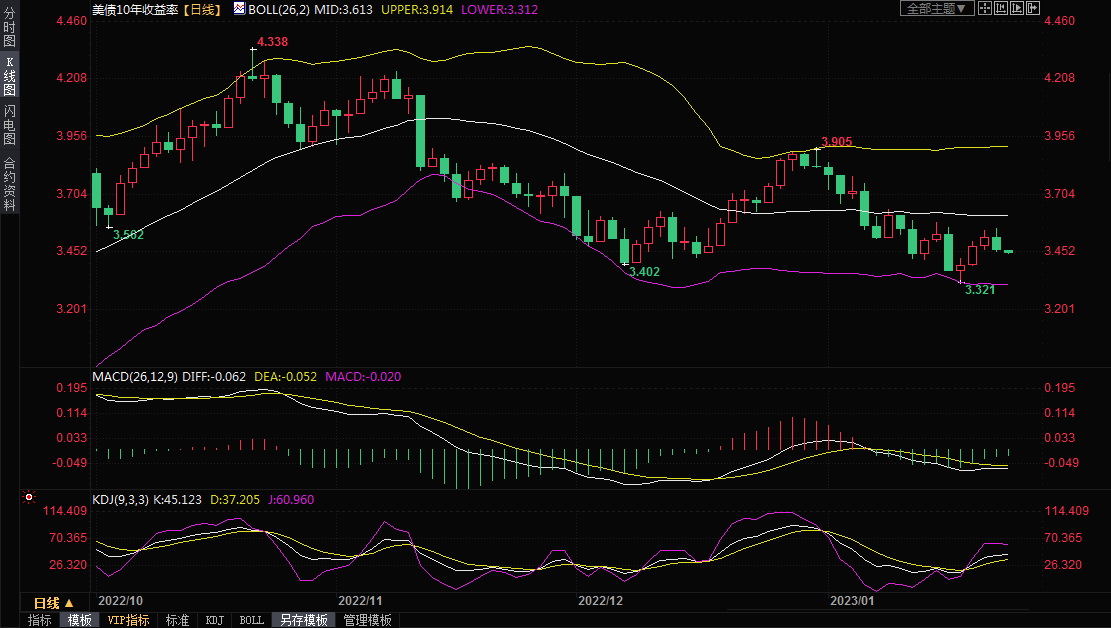Open 闪电图 view in sidebar
1111x628 pixels.
tap(9, 125)
